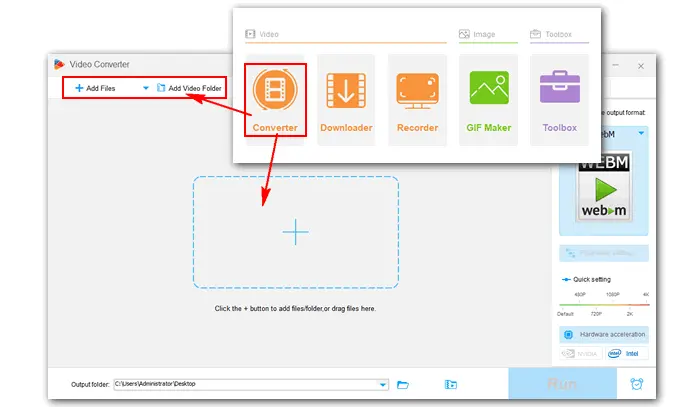Switch to the Image category tab

pyautogui.click(x=477, y=34)
